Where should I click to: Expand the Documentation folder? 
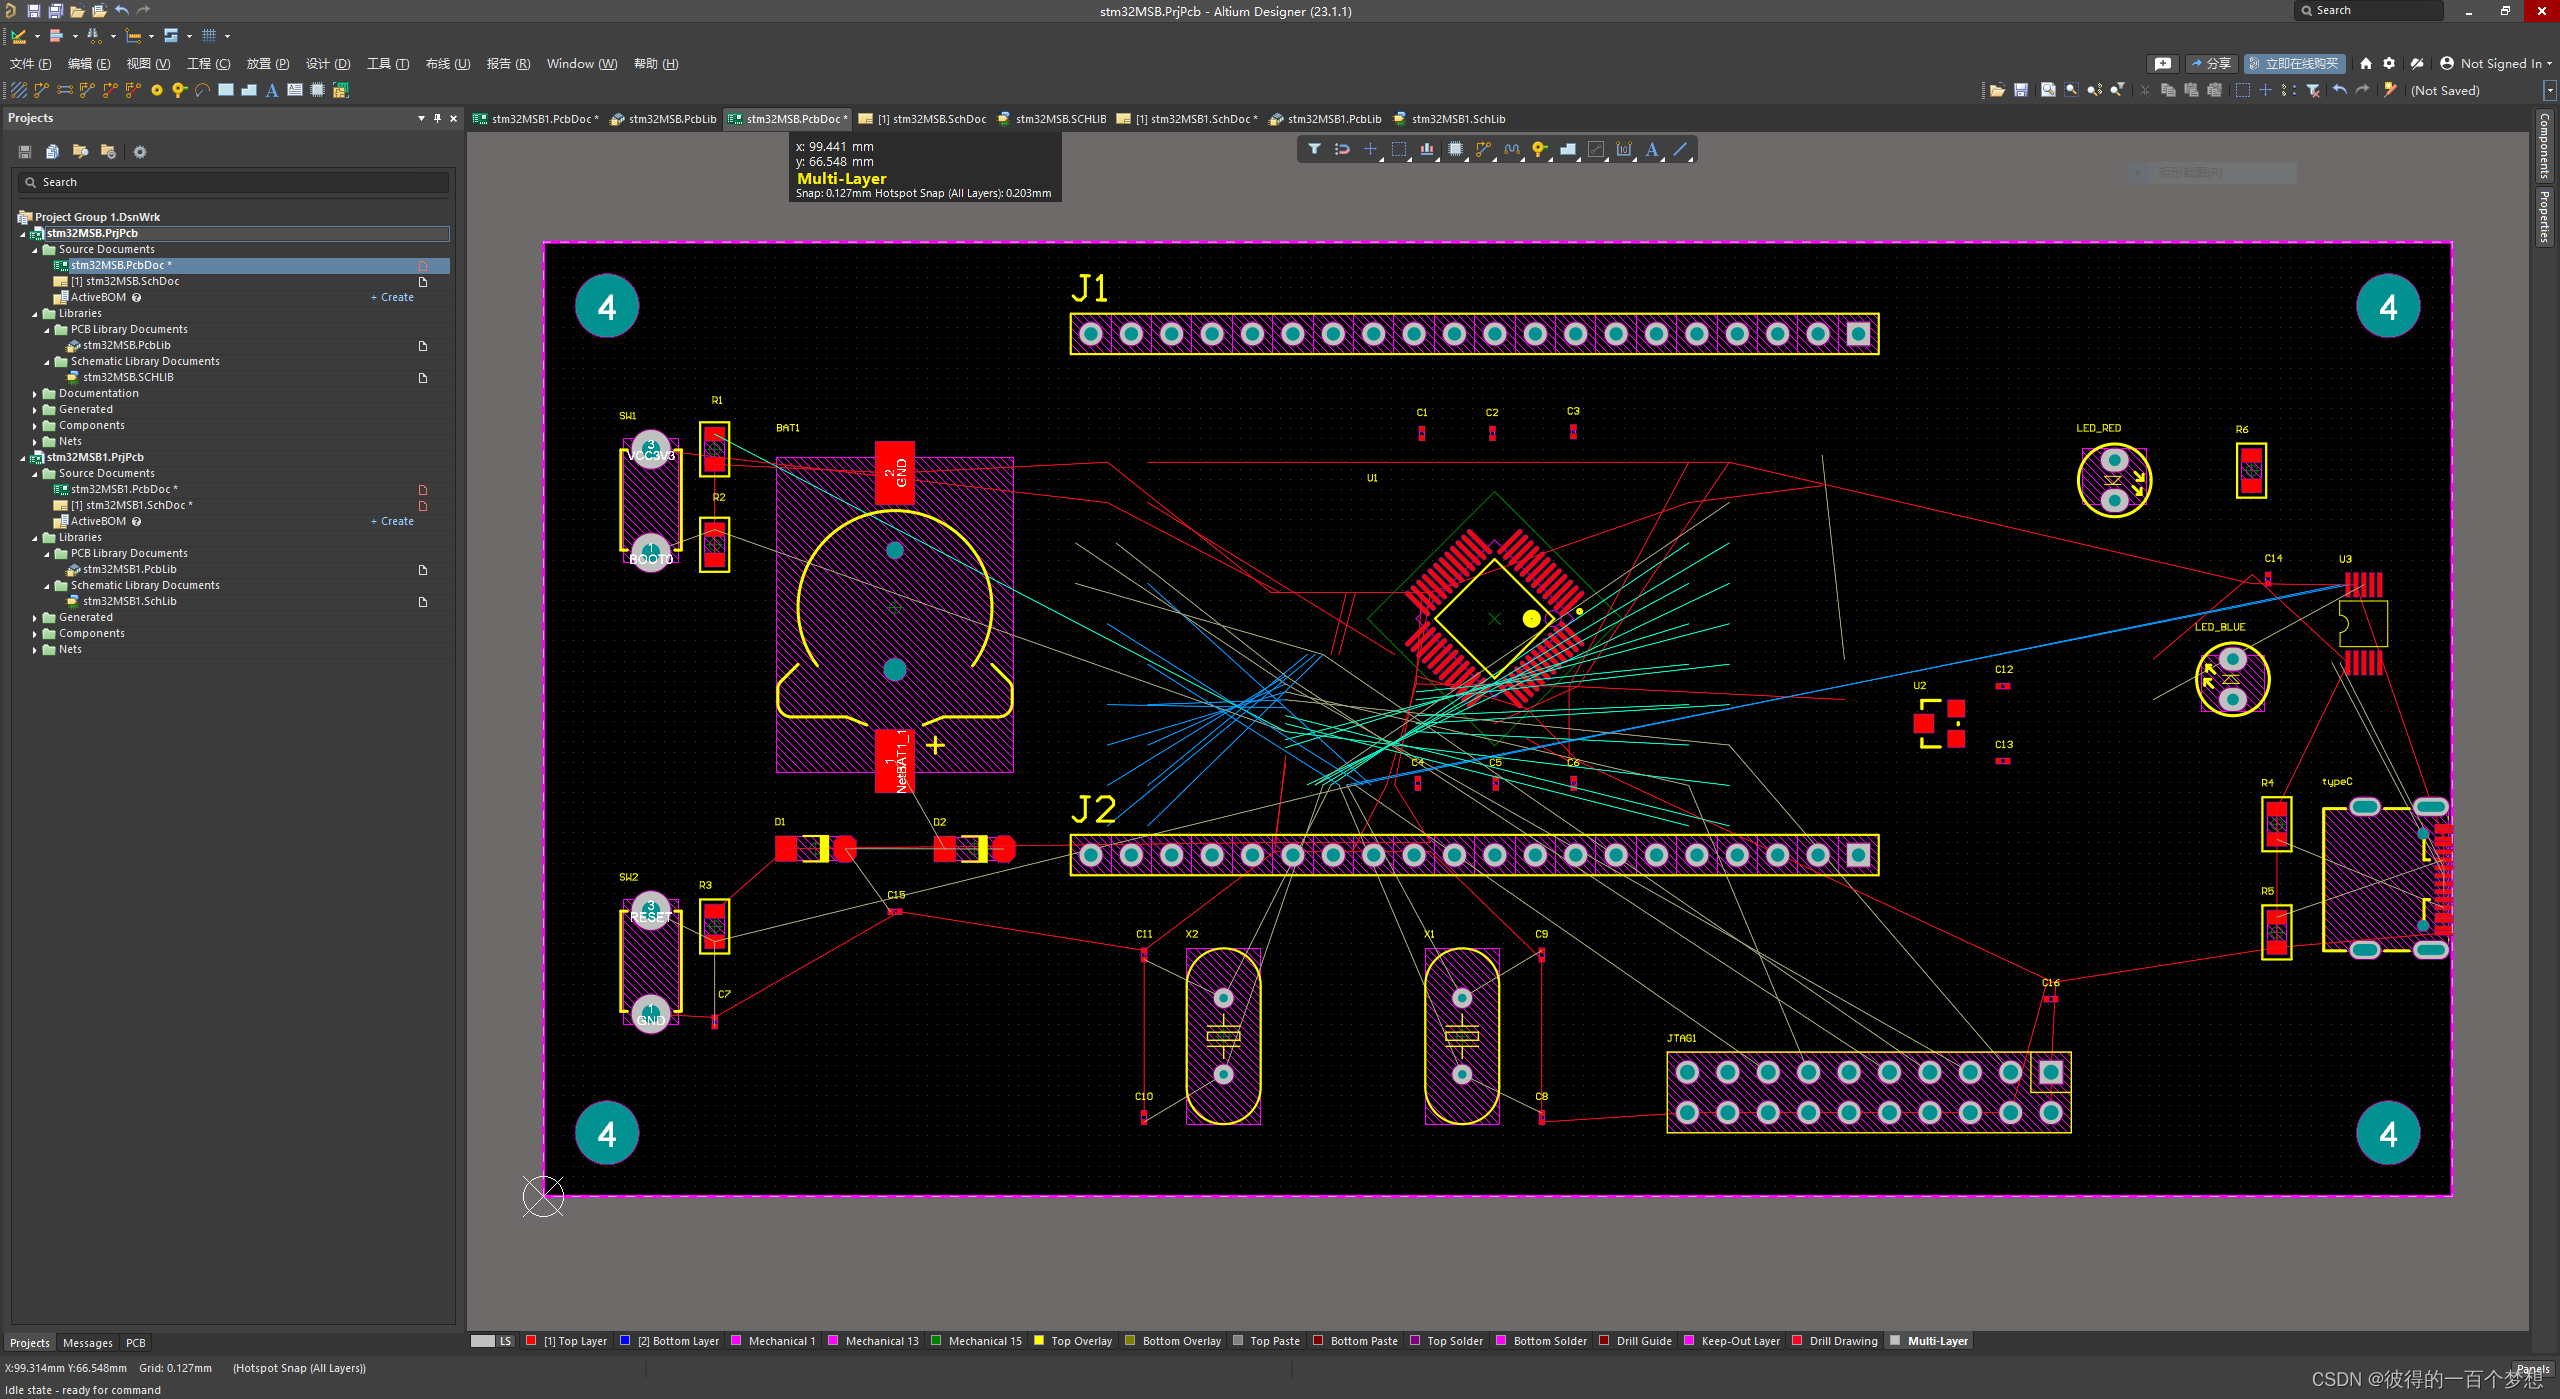(35, 394)
